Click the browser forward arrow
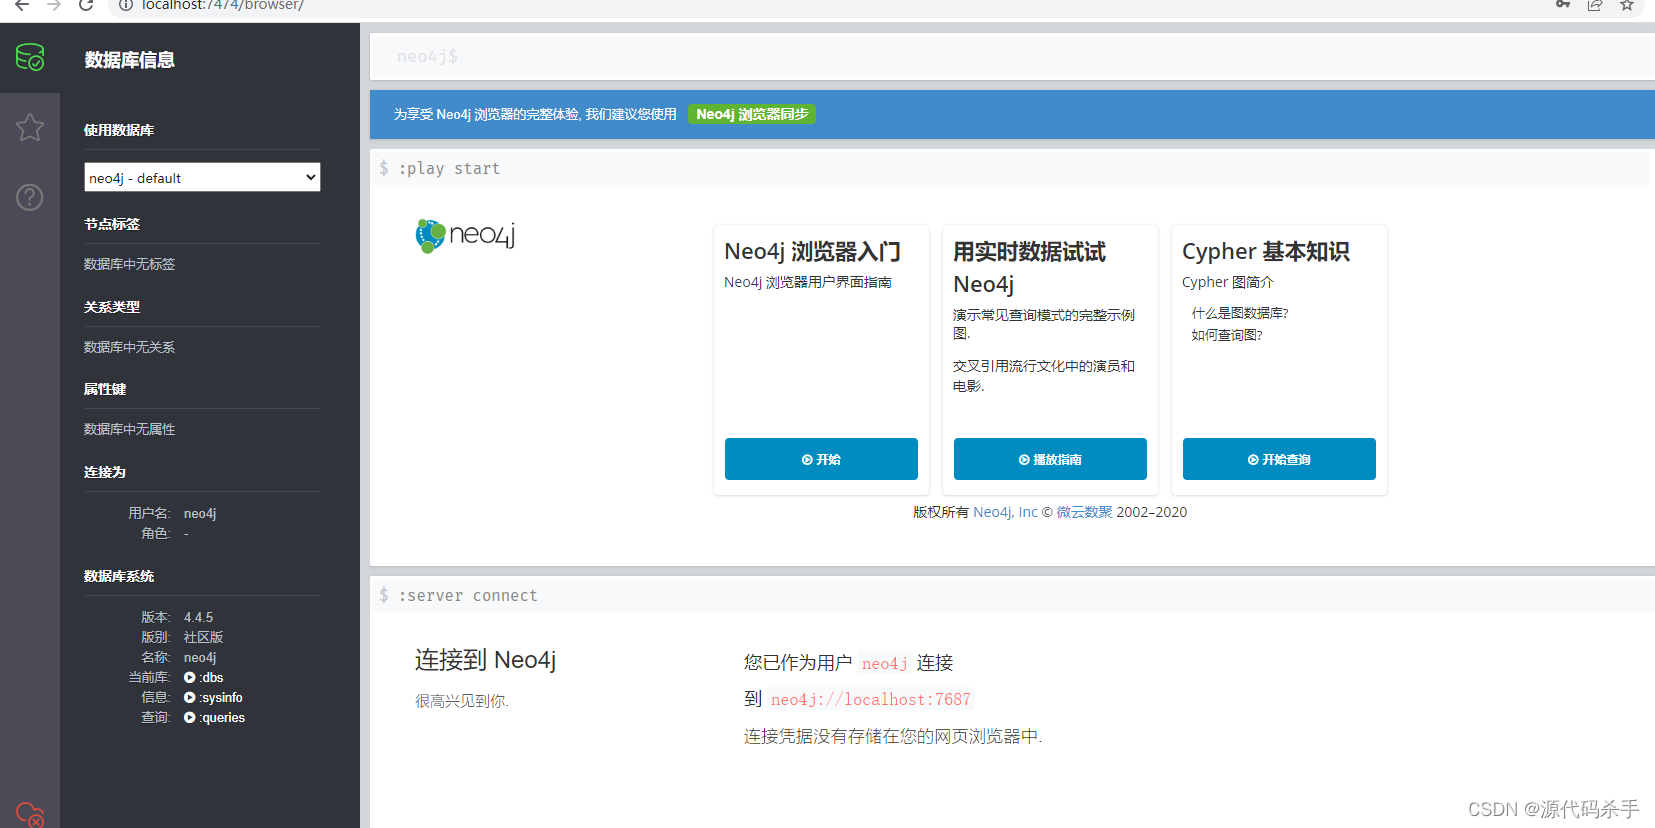This screenshot has height=828, width=1655. pyautogui.click(x=54, y=5)
